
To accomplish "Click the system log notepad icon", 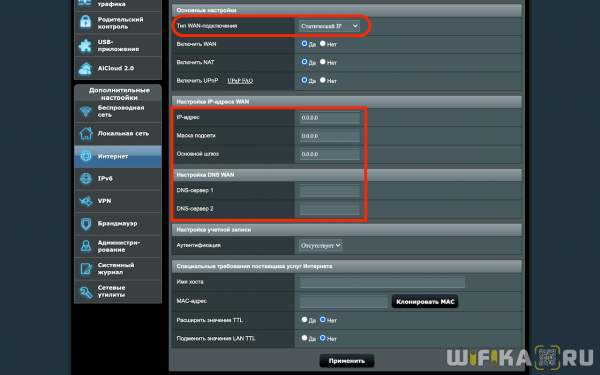I will pyautogui.click(x=86, y=269).
